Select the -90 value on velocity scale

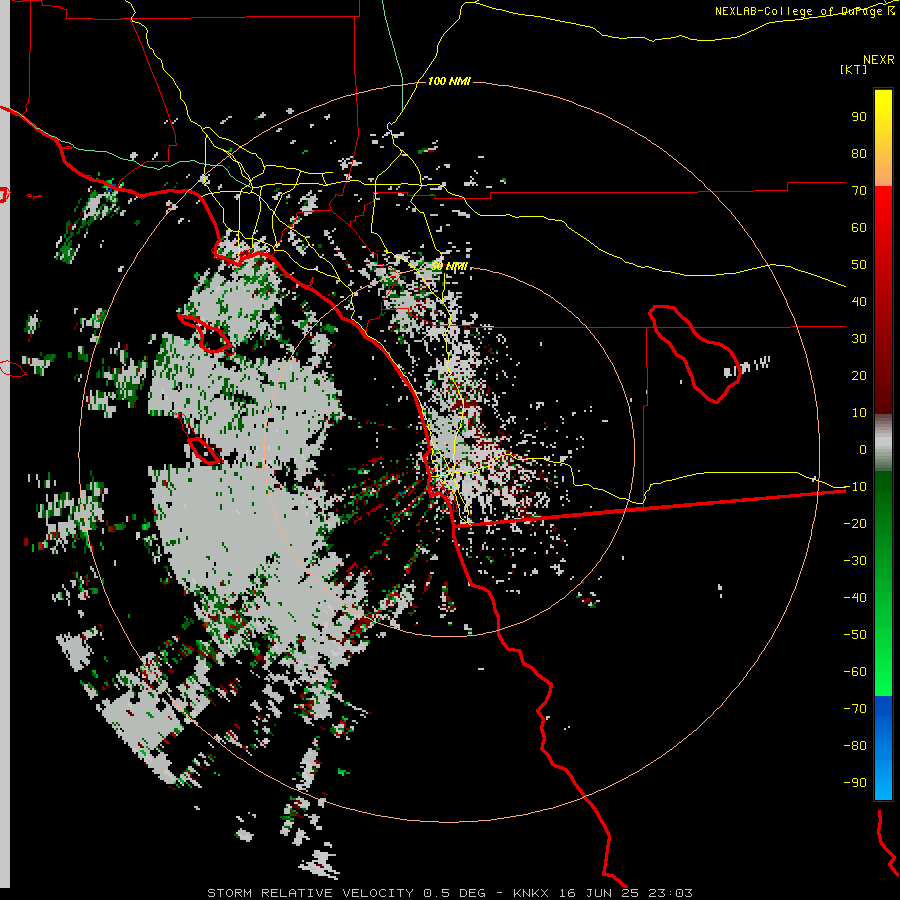(855, 783)
